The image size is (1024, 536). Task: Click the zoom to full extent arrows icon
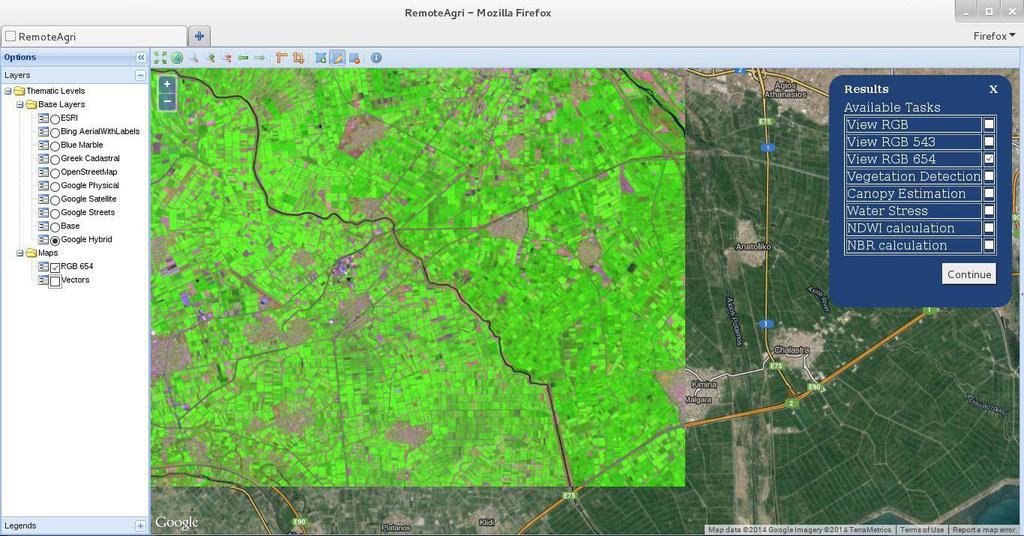click(160, 58)
